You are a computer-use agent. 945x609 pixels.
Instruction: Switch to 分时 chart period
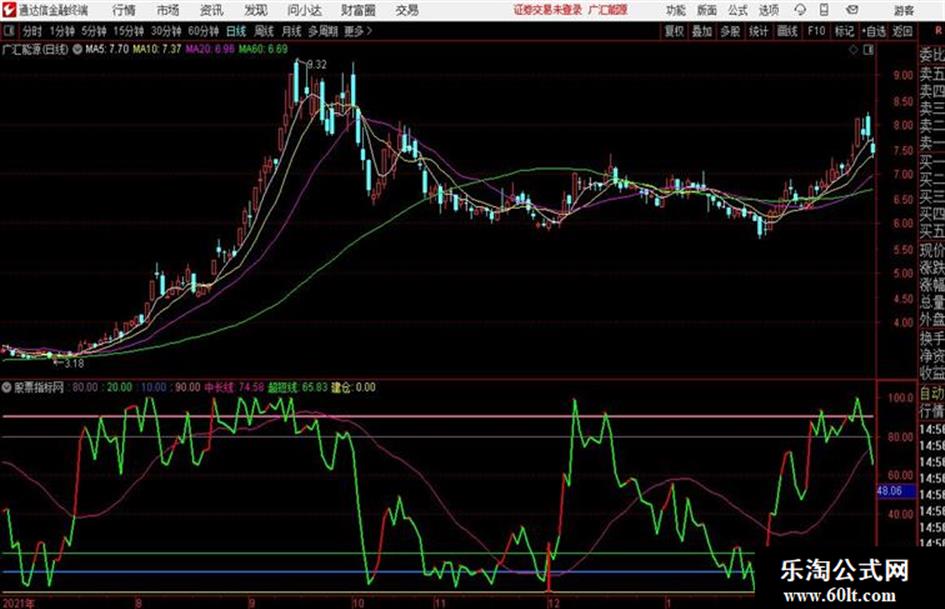pos(32,31)
